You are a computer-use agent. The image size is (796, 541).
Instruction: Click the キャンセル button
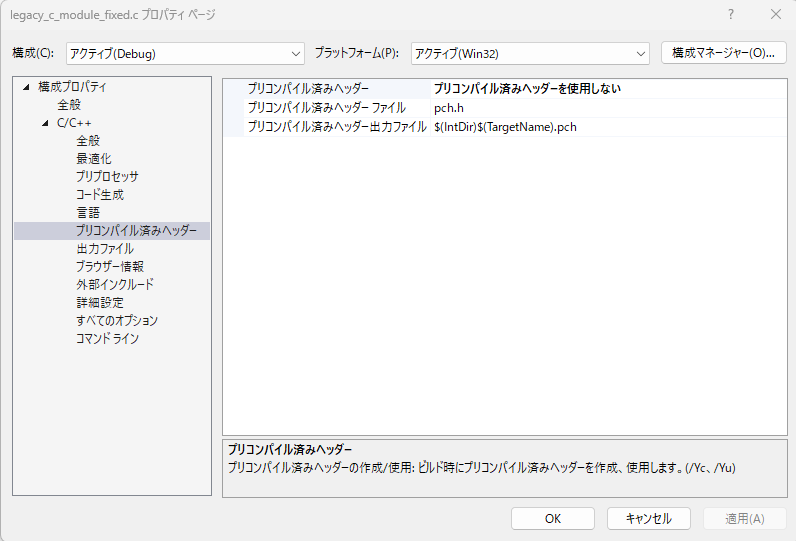coord(649,519)
